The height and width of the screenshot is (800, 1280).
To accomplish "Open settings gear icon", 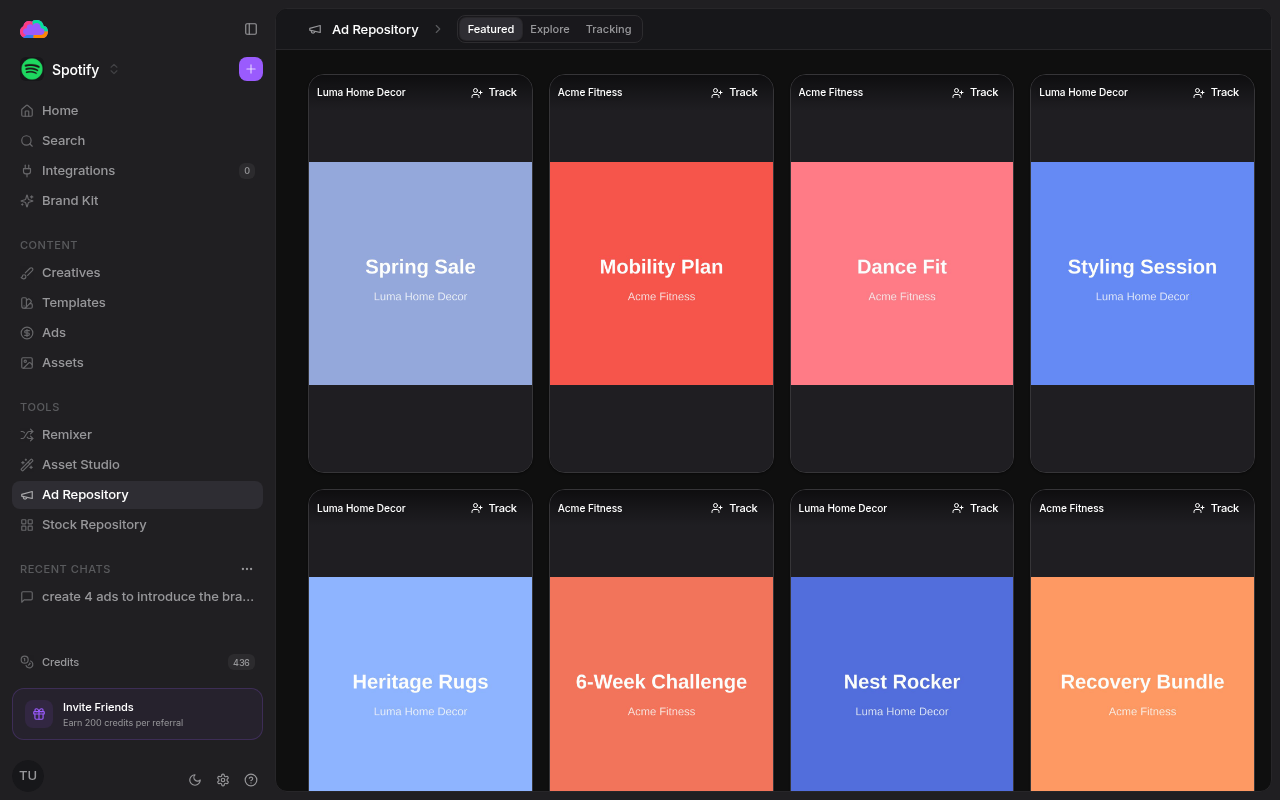I will pos(223,780).
